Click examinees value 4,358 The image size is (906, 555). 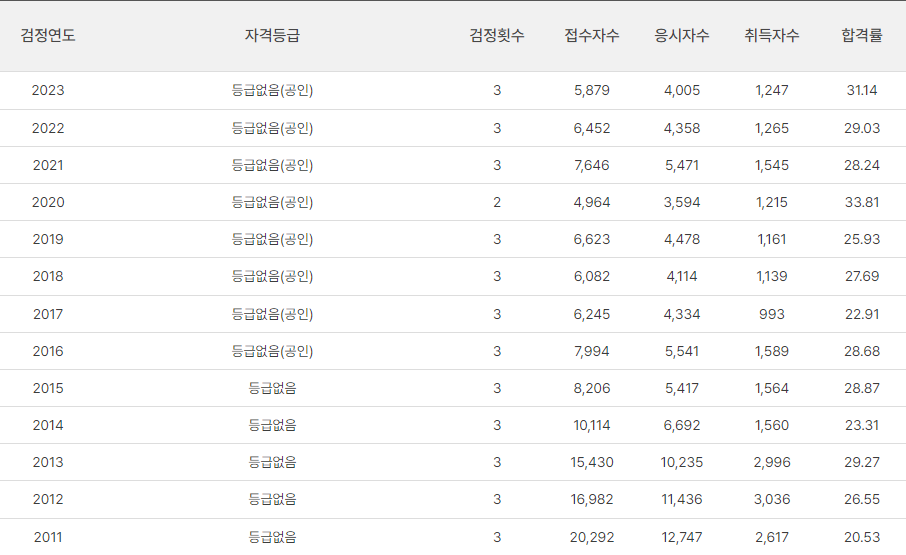[x=682, y=128]
